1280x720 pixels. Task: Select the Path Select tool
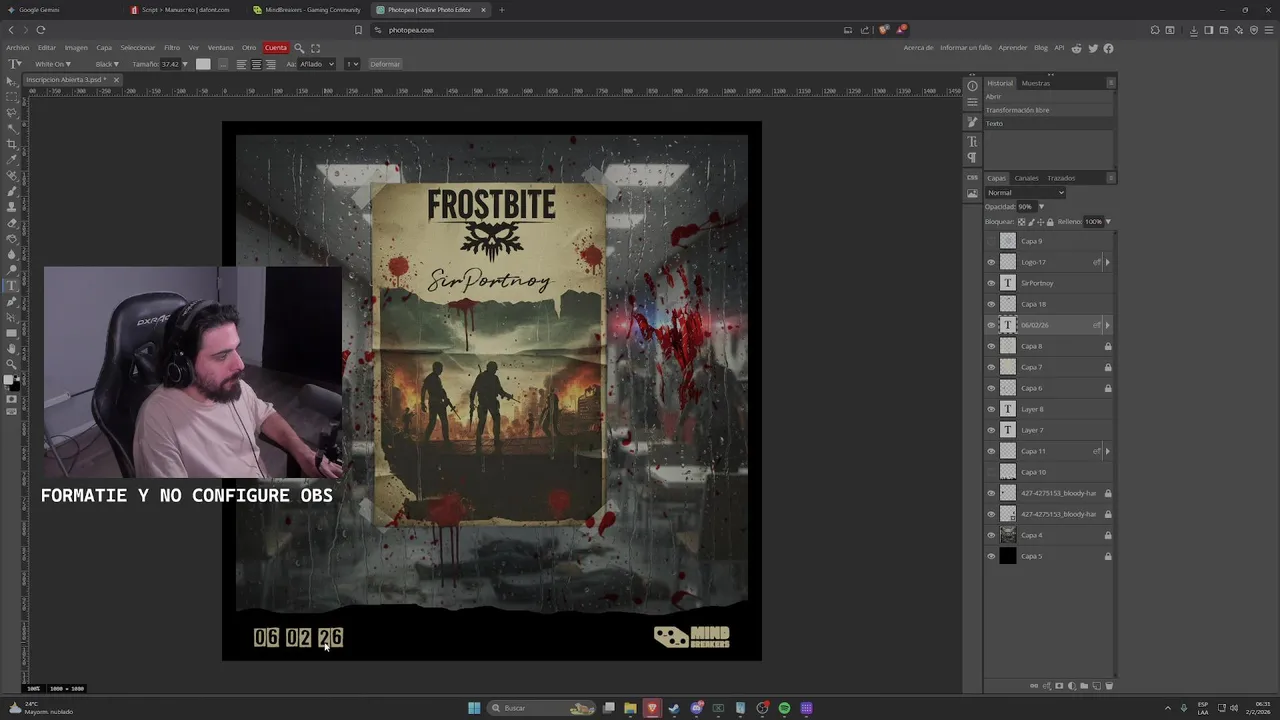tap(11, 317)
